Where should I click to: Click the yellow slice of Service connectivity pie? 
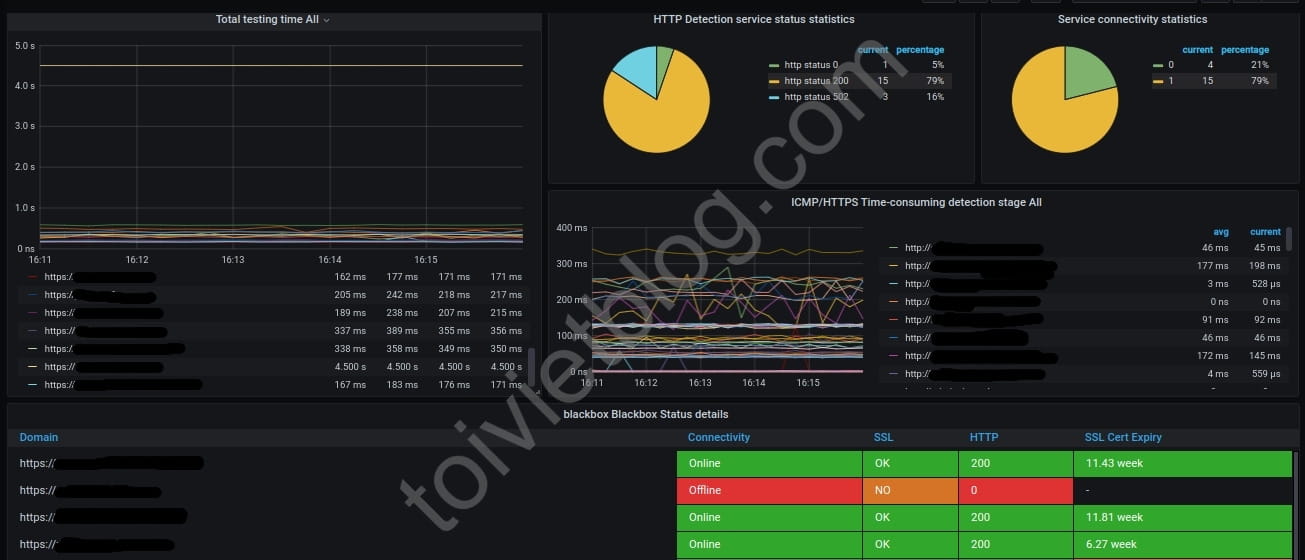click(1050, 115)
